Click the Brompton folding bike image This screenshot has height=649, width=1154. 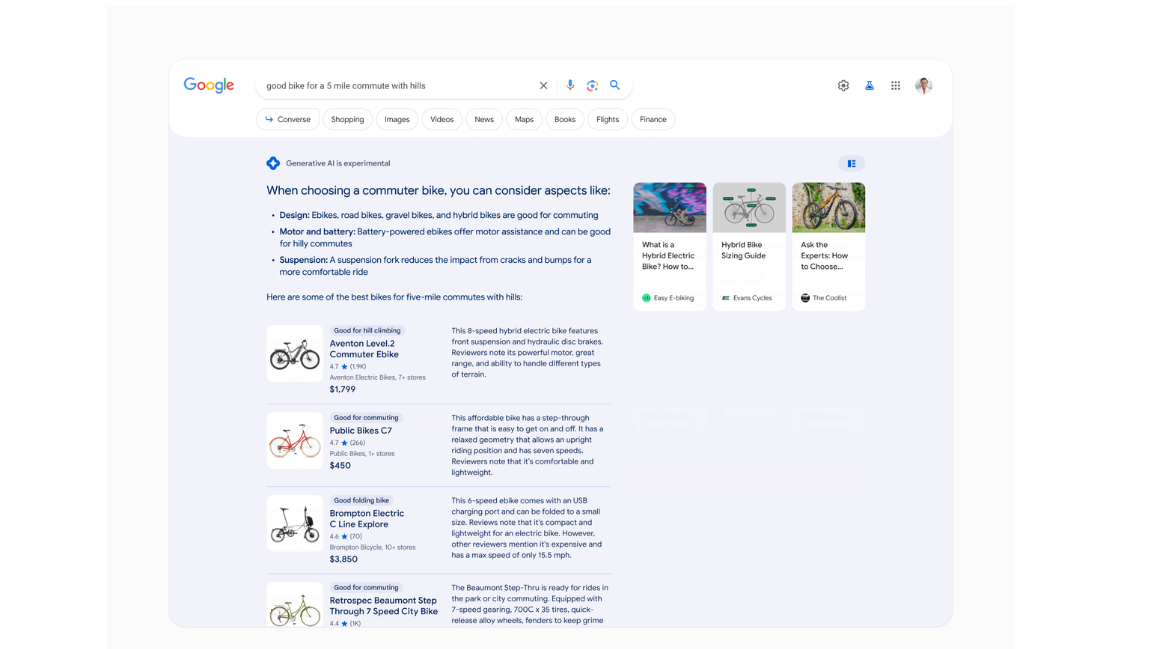[294, 523]
